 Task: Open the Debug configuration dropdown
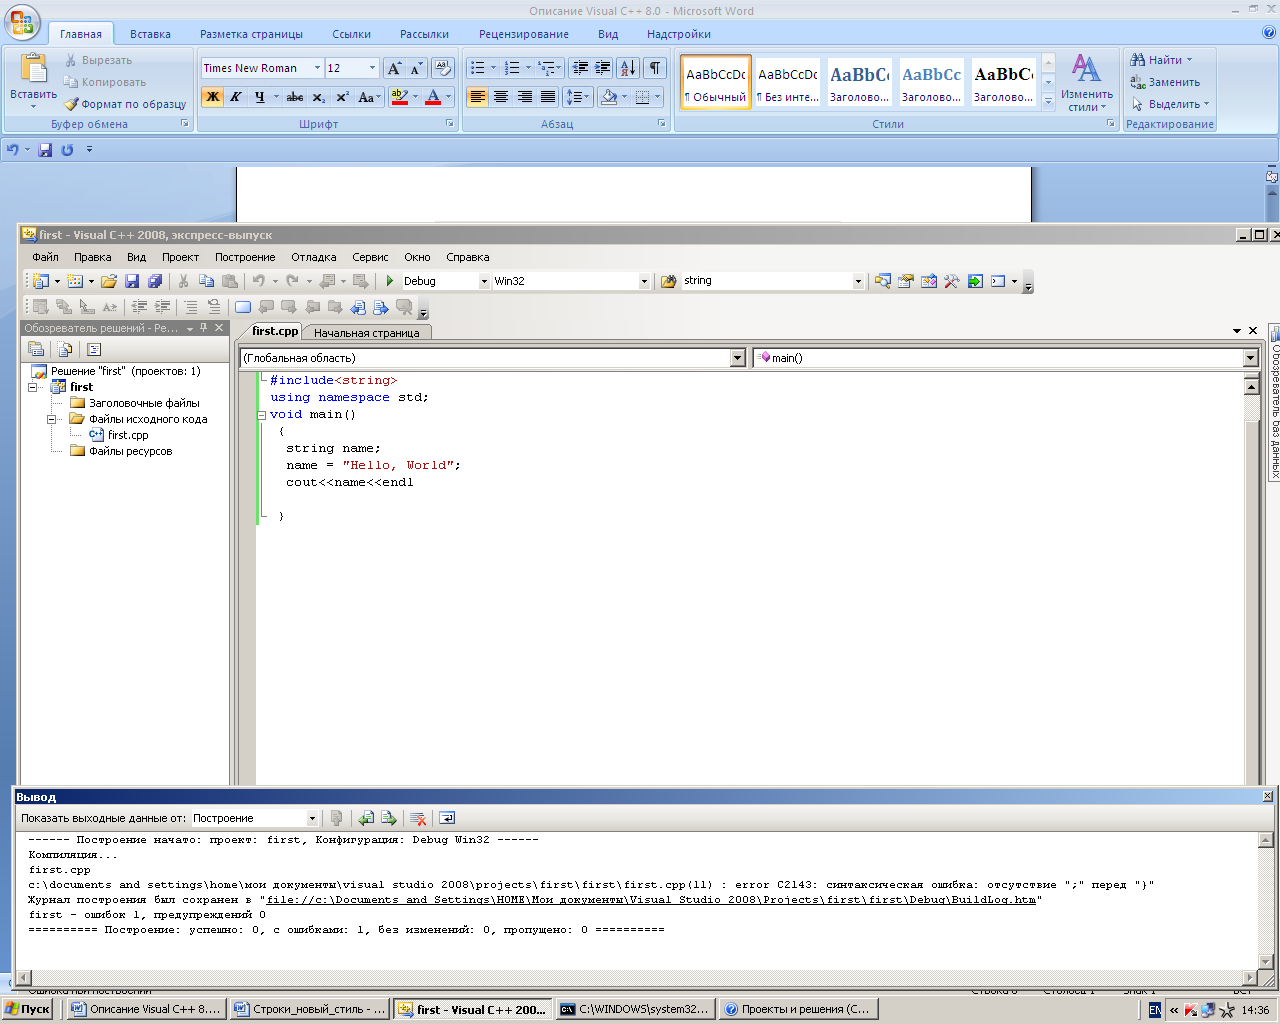[x=484, y=281]
